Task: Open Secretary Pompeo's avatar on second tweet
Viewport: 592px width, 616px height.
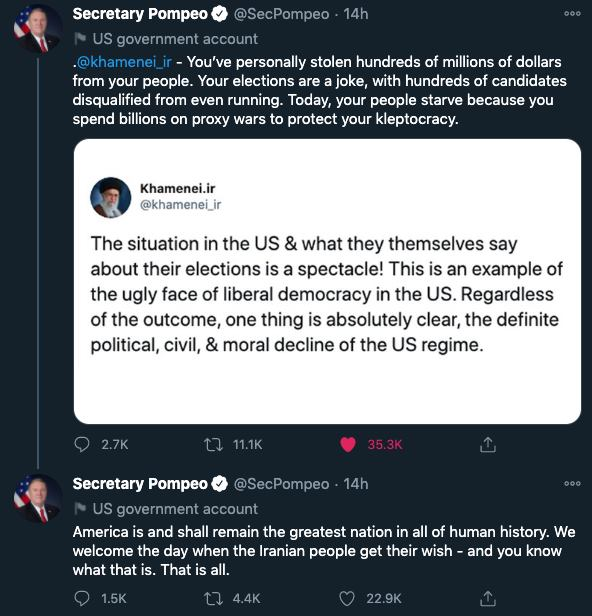Action: tap(37, 499)
